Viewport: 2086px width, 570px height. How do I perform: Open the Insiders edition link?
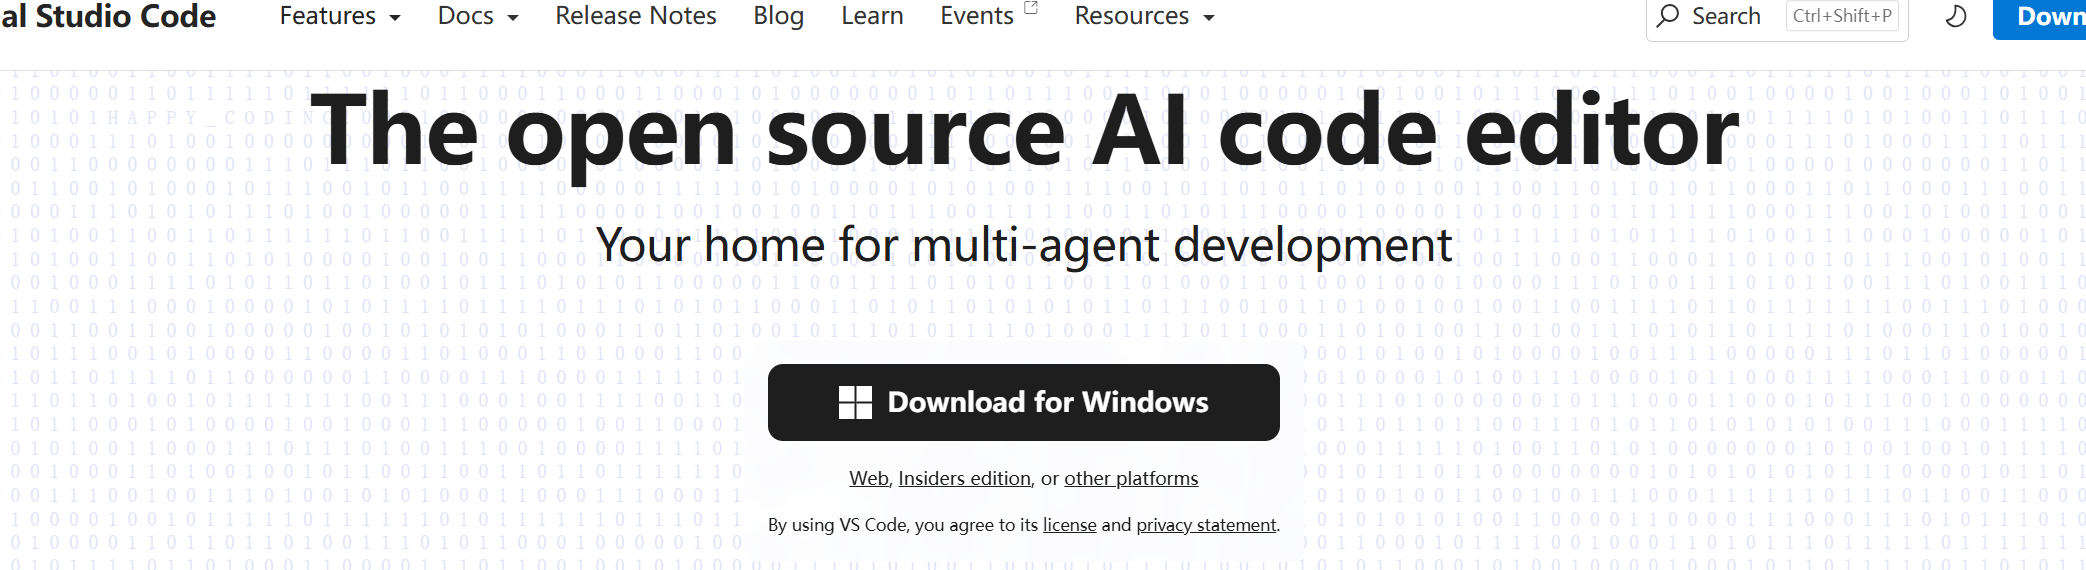tap(964, 478)
